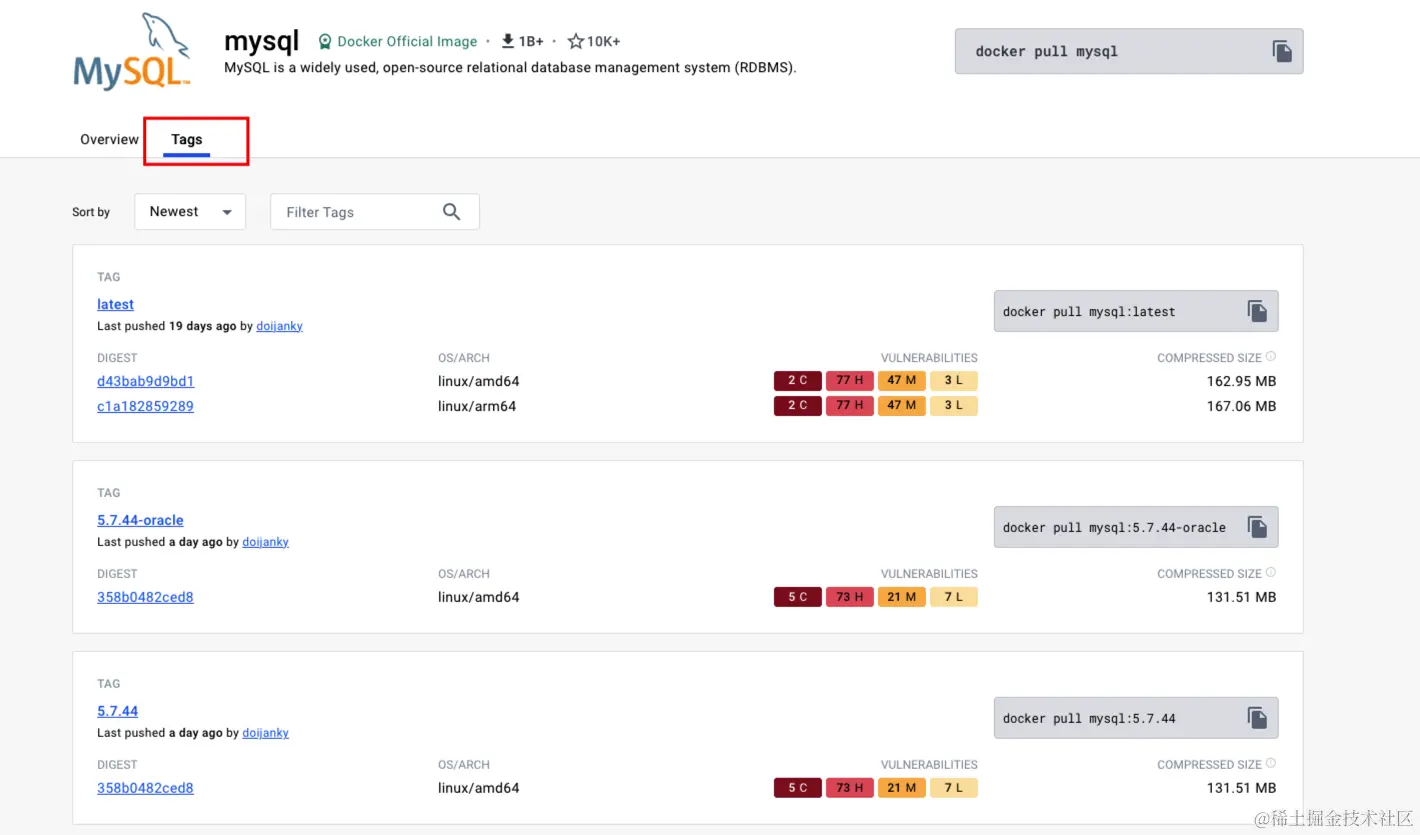The width and height of the screenshot is (1420, 835).
Task: Copy the mysql:latest pull command
Action: pos(1257,311)
